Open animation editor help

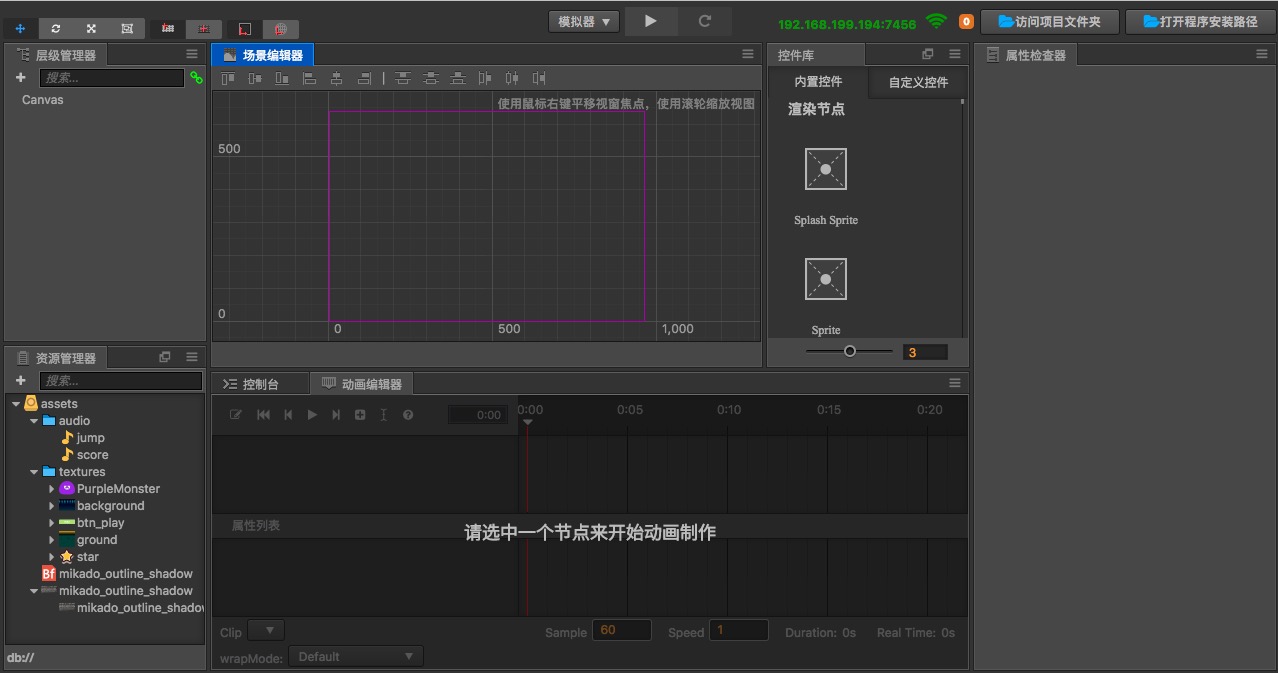point(408,415)
